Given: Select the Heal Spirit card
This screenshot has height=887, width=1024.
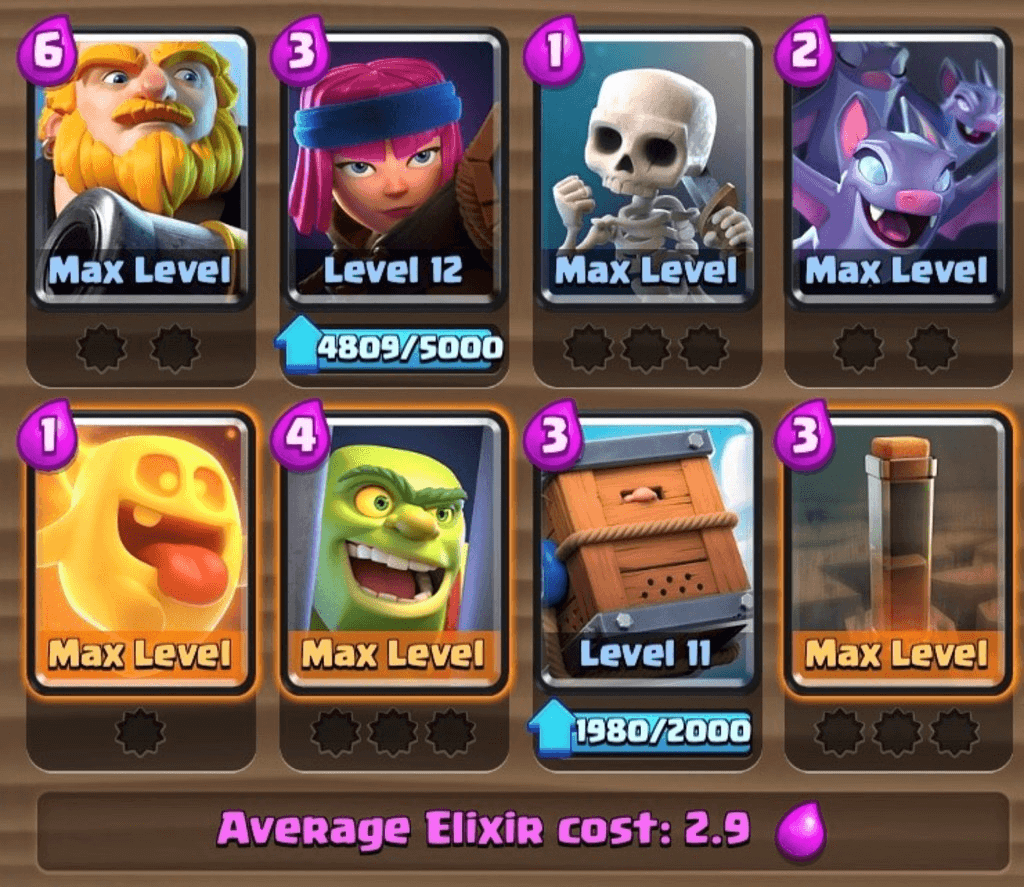Looking at the screenshot, I should point(141,553).
